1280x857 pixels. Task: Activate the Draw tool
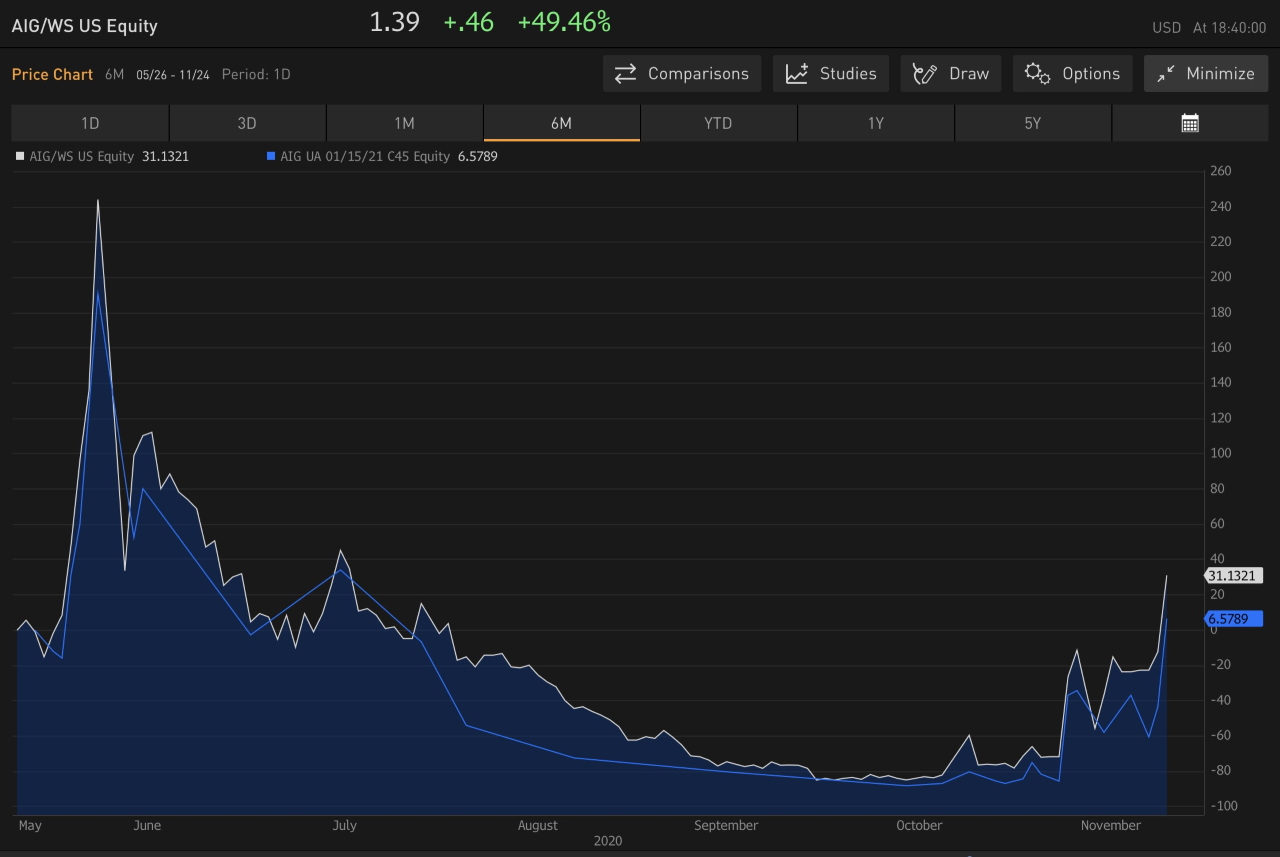[950, 74]
